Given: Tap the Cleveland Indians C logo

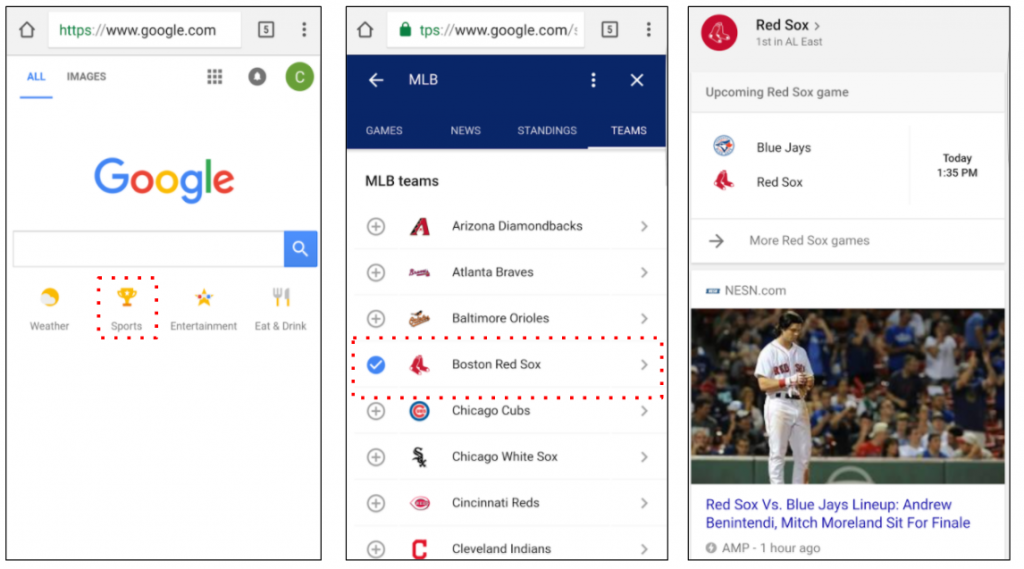Looking at the screenshot, I should click(419, 549).
